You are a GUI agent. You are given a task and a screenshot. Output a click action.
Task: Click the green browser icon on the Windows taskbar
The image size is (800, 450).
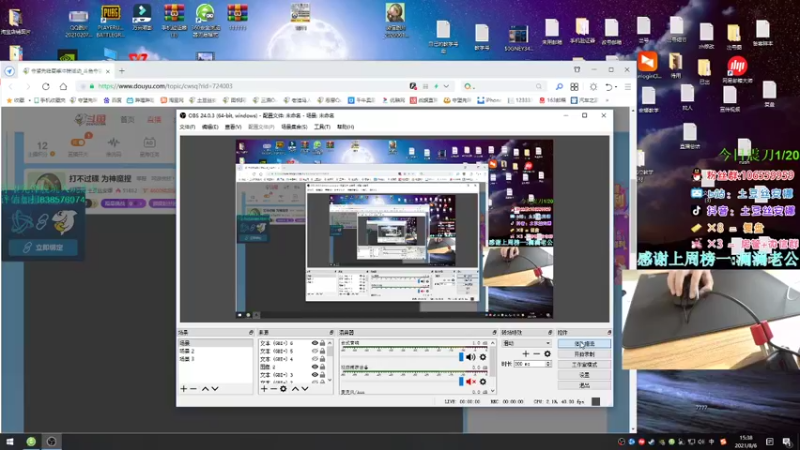[31, 441]
